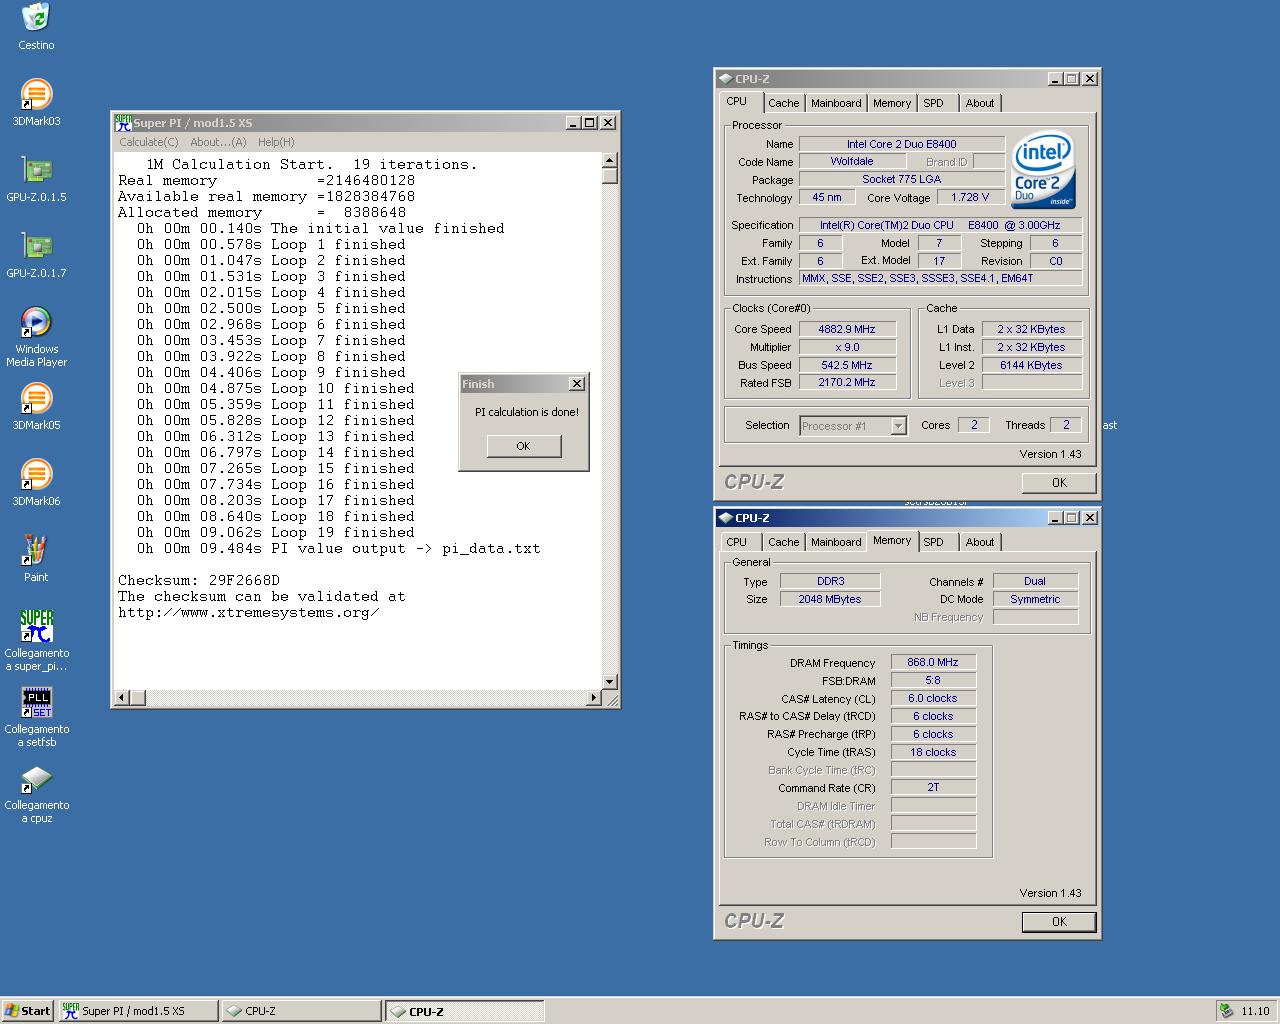Open the About...(A) menu in Super PI
Screen dimensions: 1280x1024
[x=218, y=142]
